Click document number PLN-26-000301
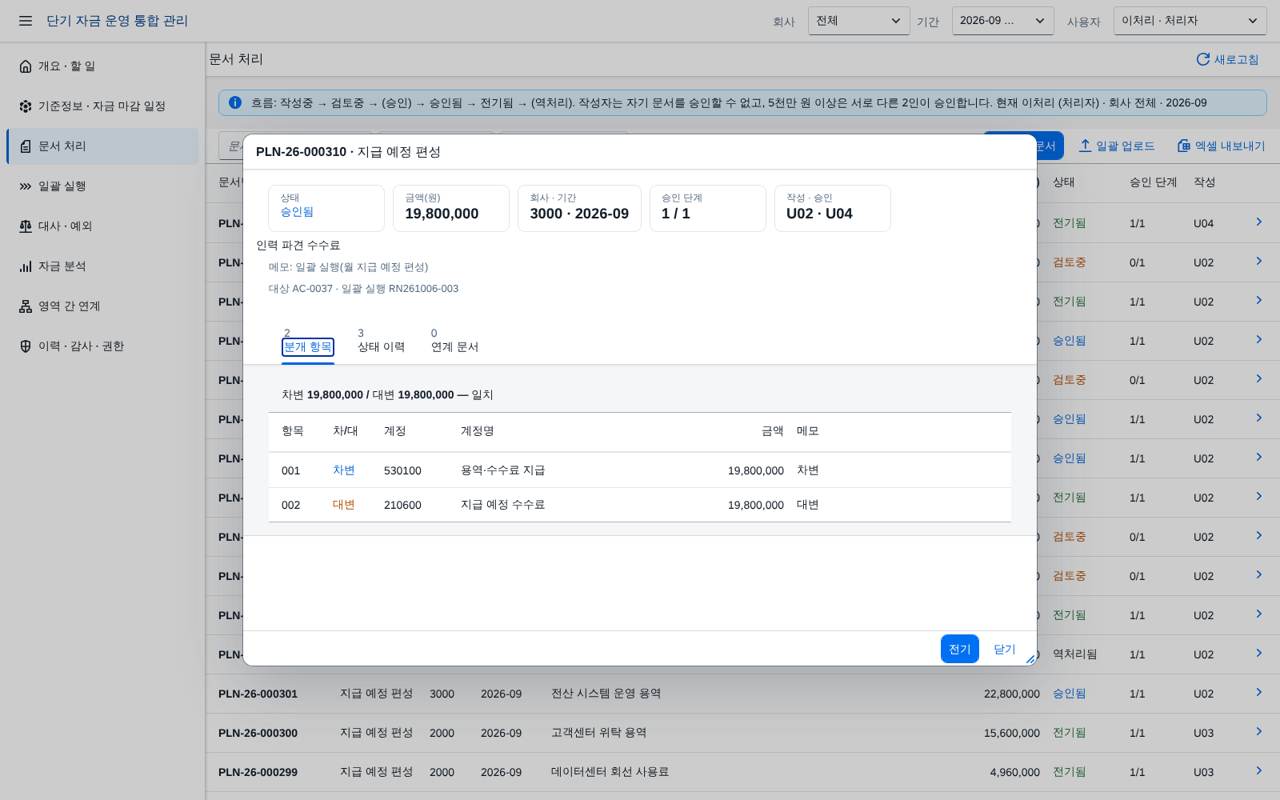Image resolution: width=1280 pixels, height=800 pixels. (258, 694)
